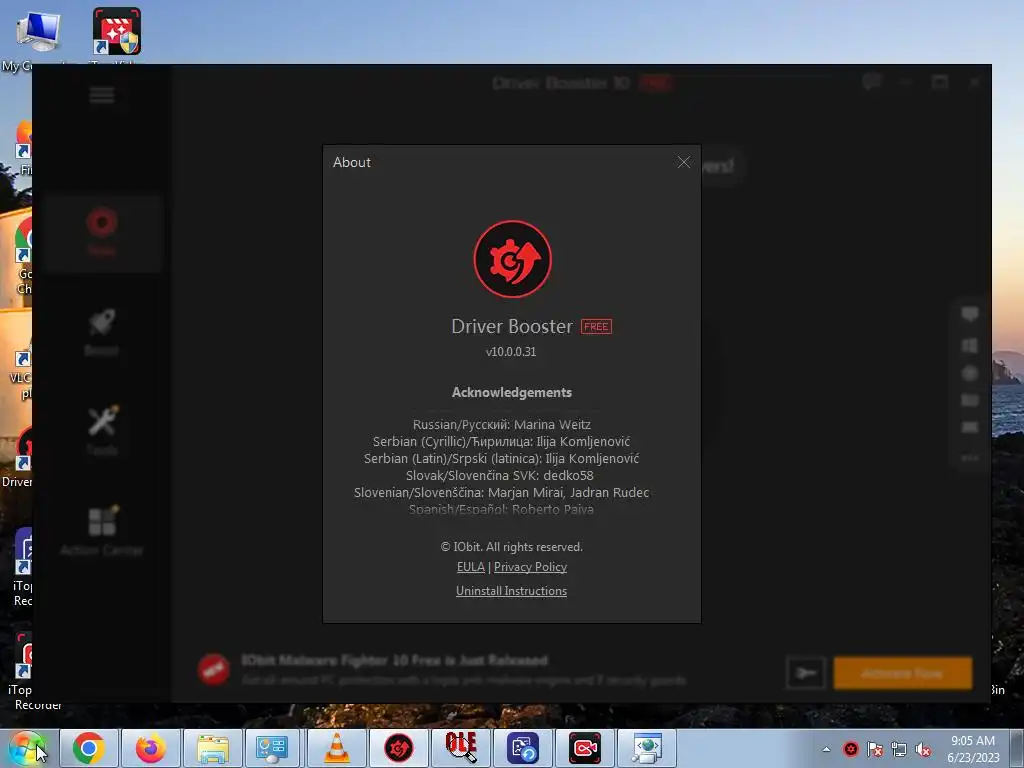Click the Driver Booster logo in About dialog
This screenshot has width=1024, height=768.
click(x=512, y=259)
